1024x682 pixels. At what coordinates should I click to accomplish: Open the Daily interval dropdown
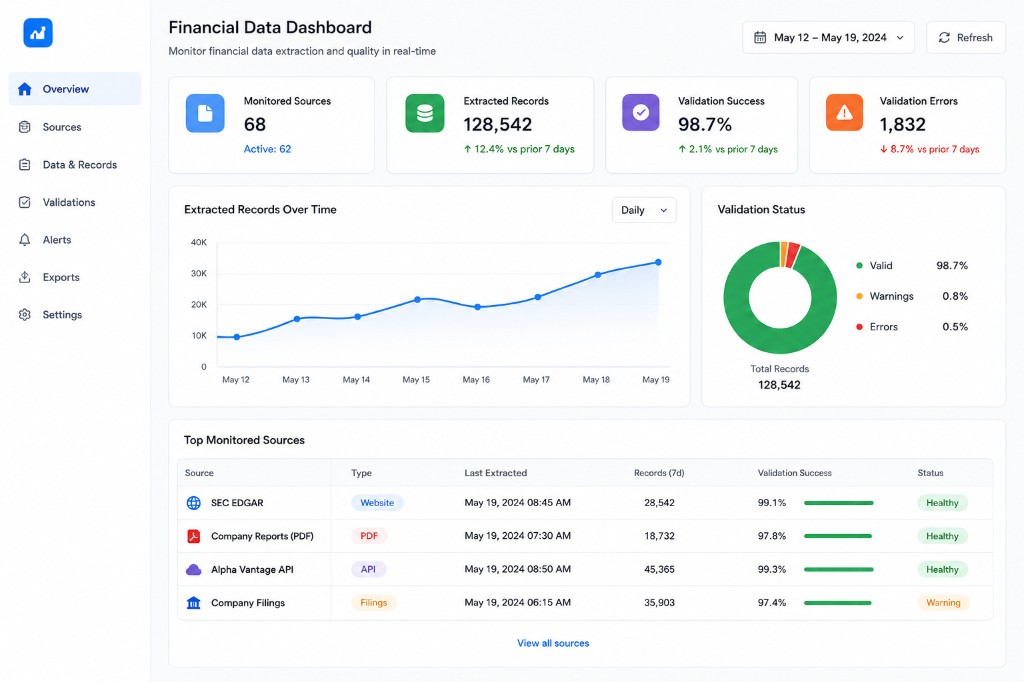(x=644, y=210)
